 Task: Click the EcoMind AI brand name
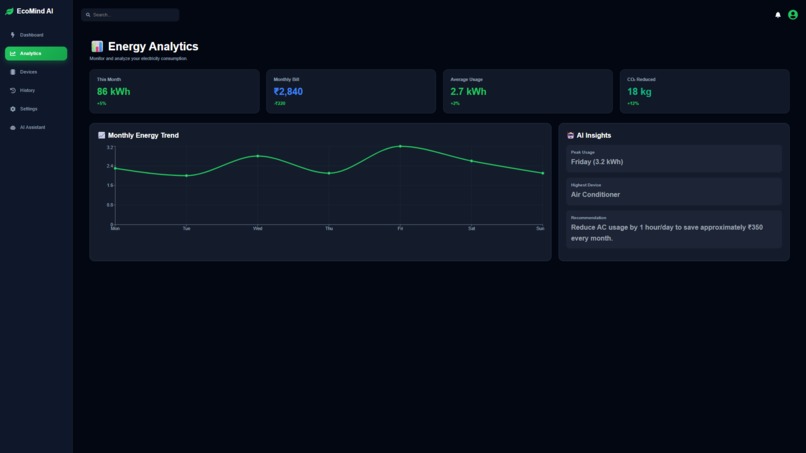[x=35, y=11]
